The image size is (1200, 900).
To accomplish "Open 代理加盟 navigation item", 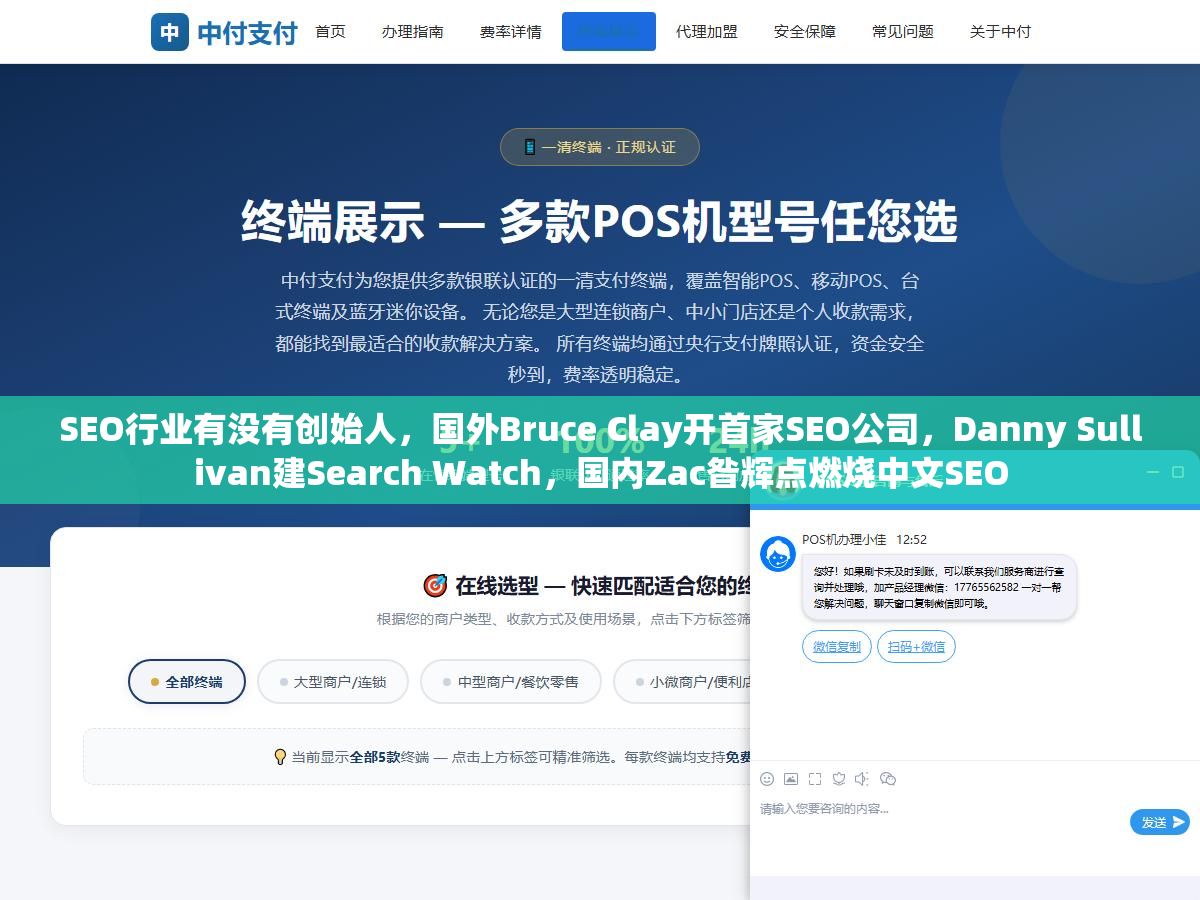I will tap(706, 32).
